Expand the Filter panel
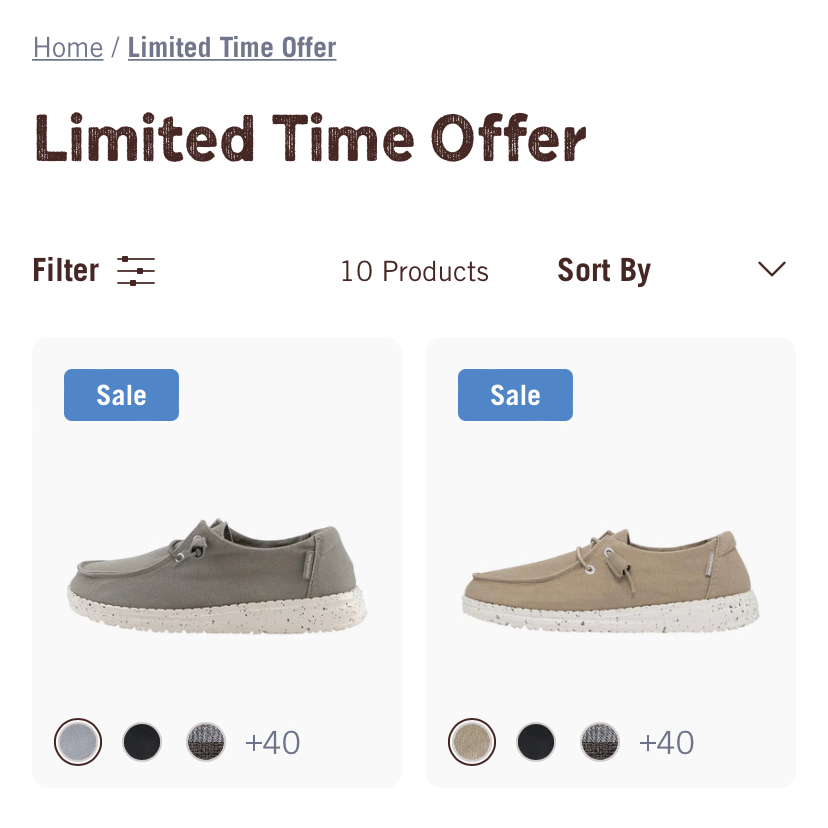Screen dimensions: 828x828 point(65,270)
